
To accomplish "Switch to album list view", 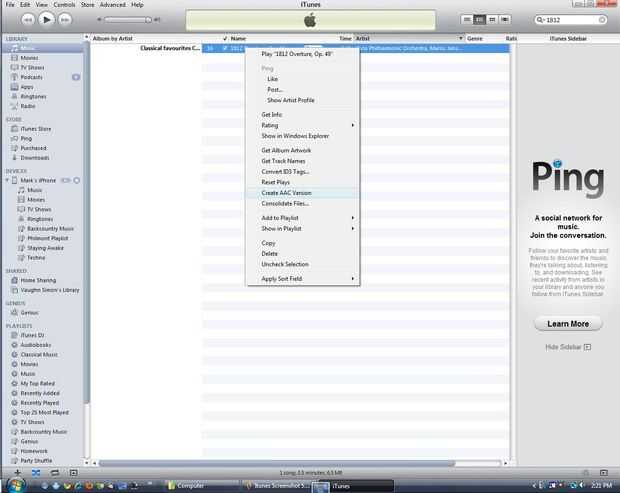I will click(x=479, y=19).
